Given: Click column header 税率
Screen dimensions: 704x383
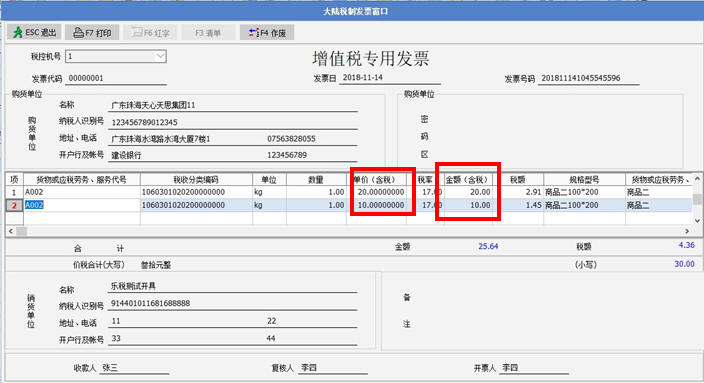Looking at the screenshot, I should point(425,180).
